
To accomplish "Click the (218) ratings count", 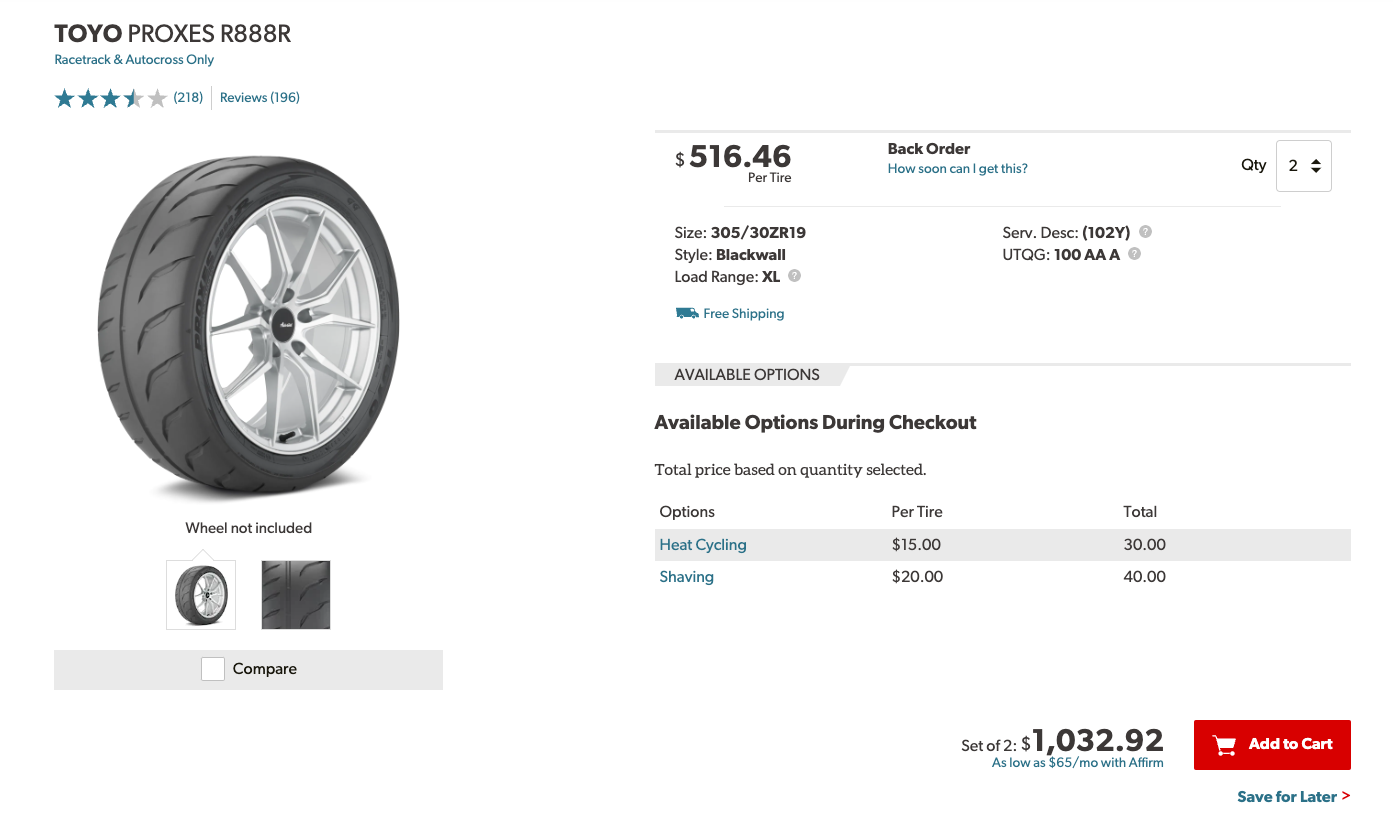I will tap(188, 98).
